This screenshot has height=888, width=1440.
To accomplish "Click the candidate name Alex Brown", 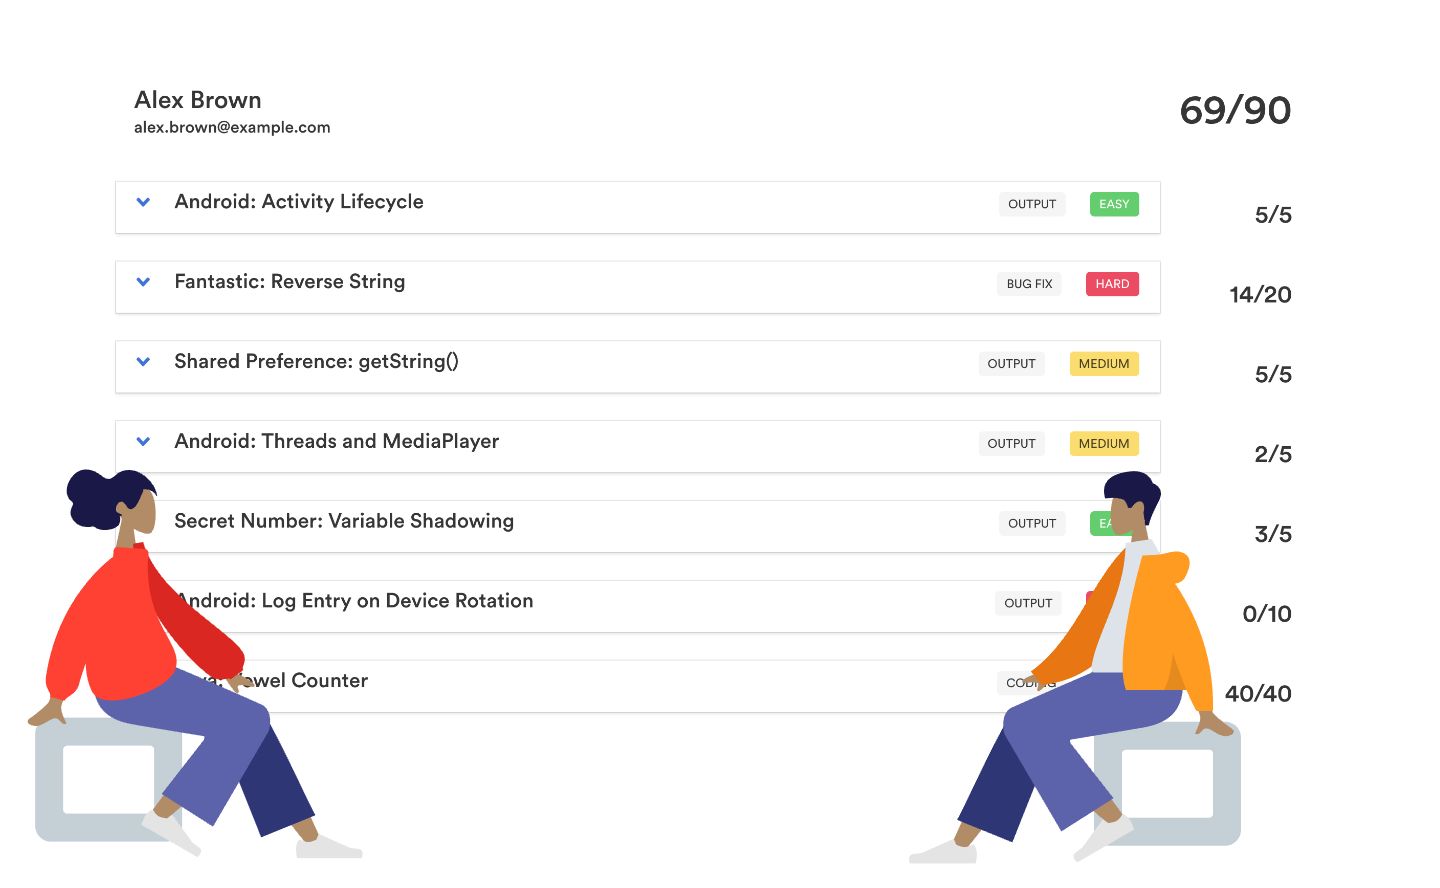I will pos(198,100).
